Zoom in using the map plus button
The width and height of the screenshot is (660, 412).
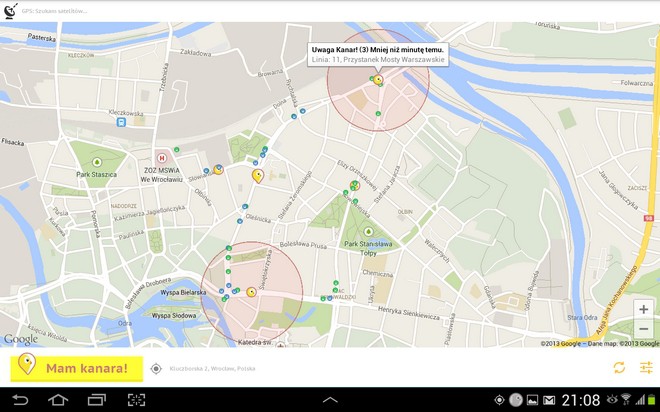tap(643, 310)
